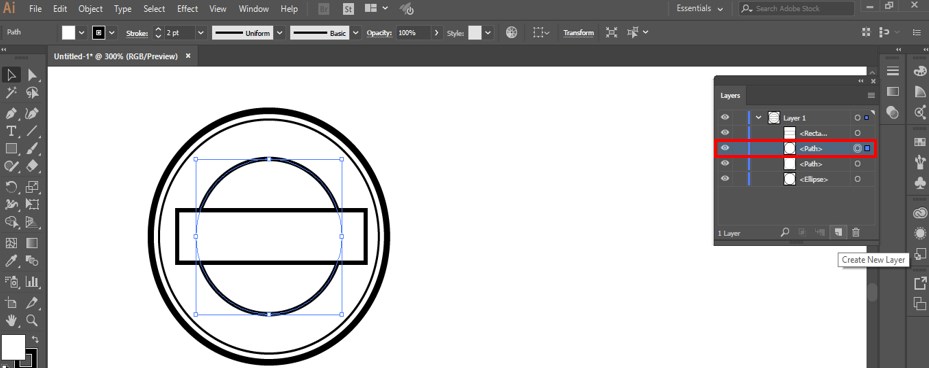Select the Artboard tool

(11, 302)
